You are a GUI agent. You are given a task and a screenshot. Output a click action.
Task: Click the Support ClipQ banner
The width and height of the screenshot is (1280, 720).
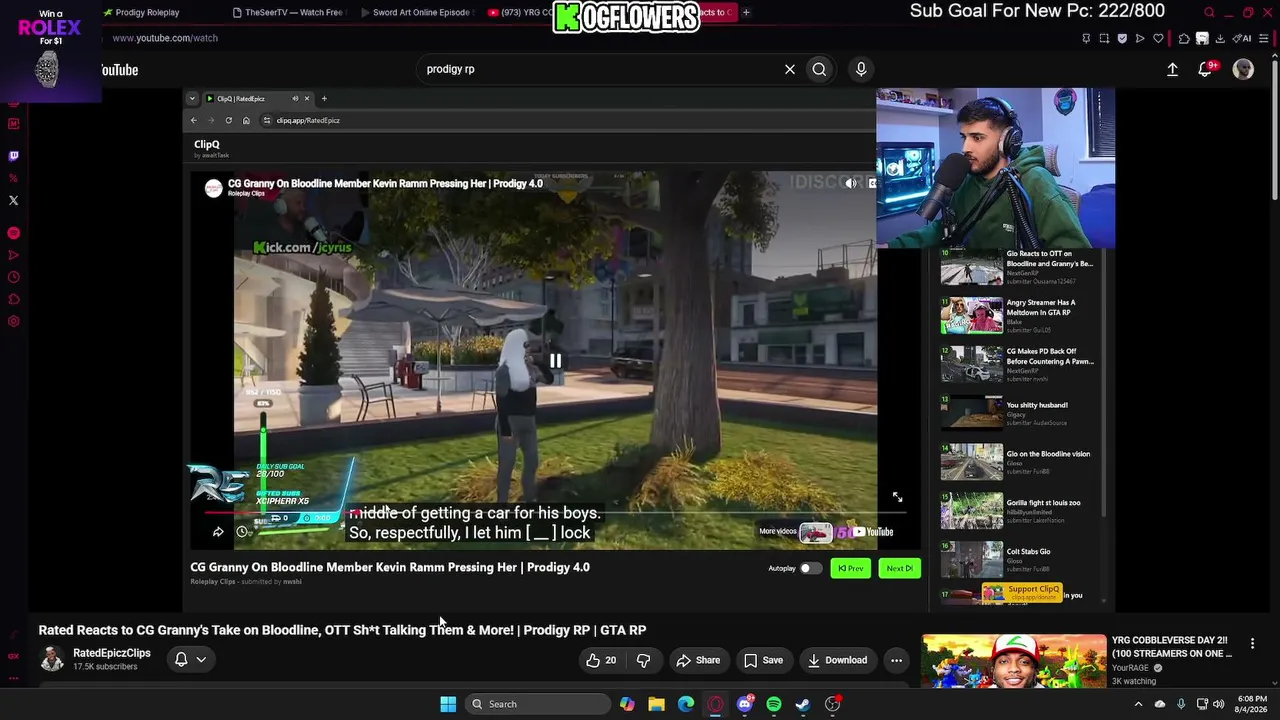(1020, 592)
